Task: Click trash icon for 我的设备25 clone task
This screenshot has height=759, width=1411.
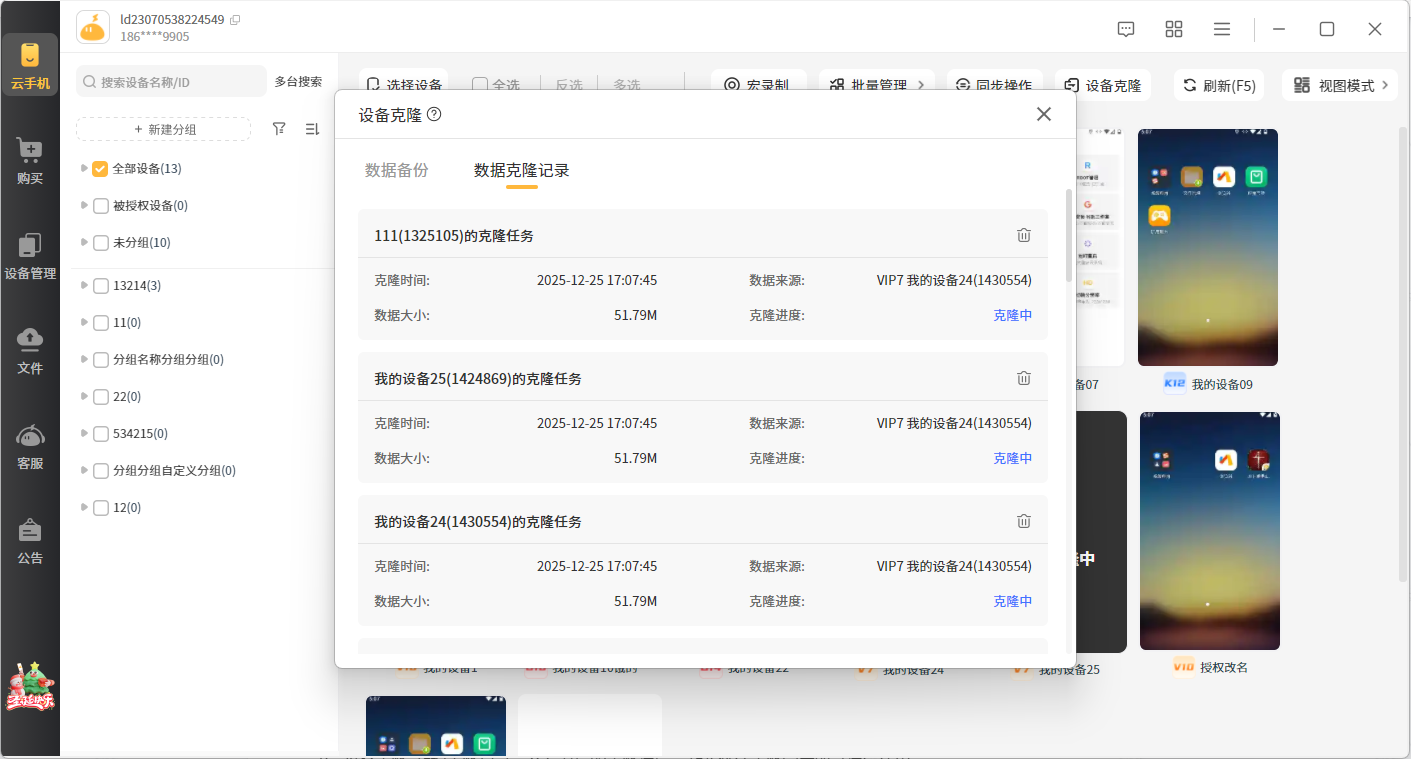Action: (x=1023, y=378)
